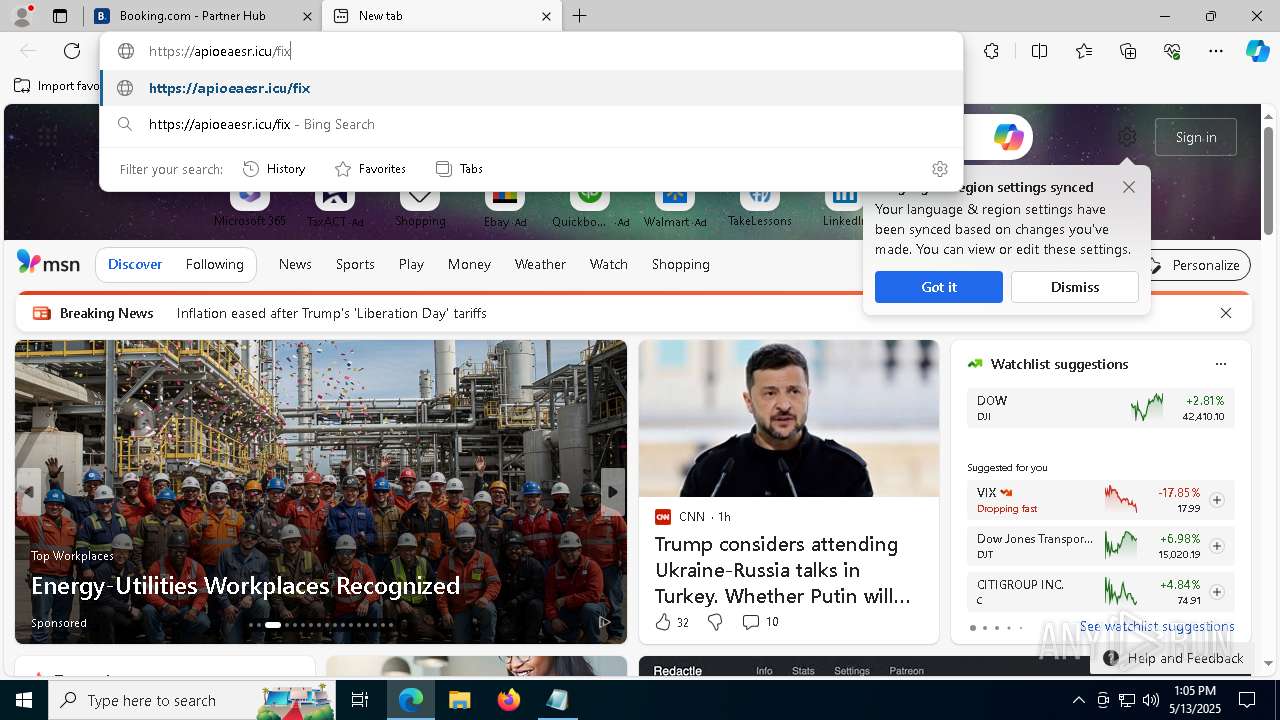Image resolution: width=1280 pixels, height=720 pixels.
Task: Open the Sports section in MSN
Action: [355, 264]
